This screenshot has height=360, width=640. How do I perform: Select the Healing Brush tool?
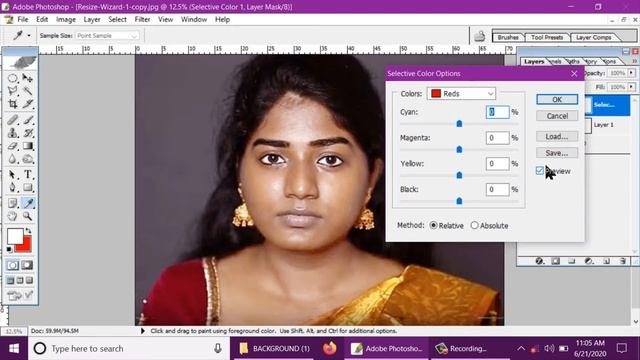pos(13,120)
